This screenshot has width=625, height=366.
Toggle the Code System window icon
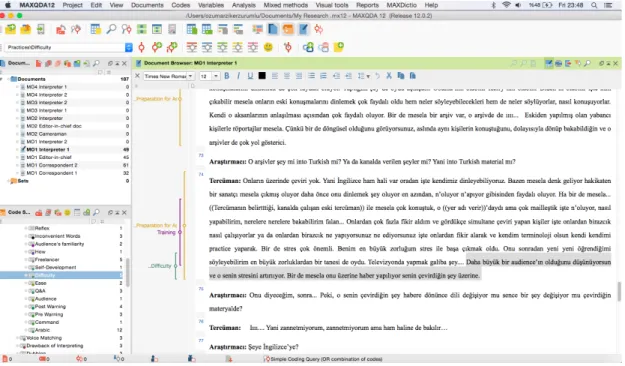[x=288, y=29]
